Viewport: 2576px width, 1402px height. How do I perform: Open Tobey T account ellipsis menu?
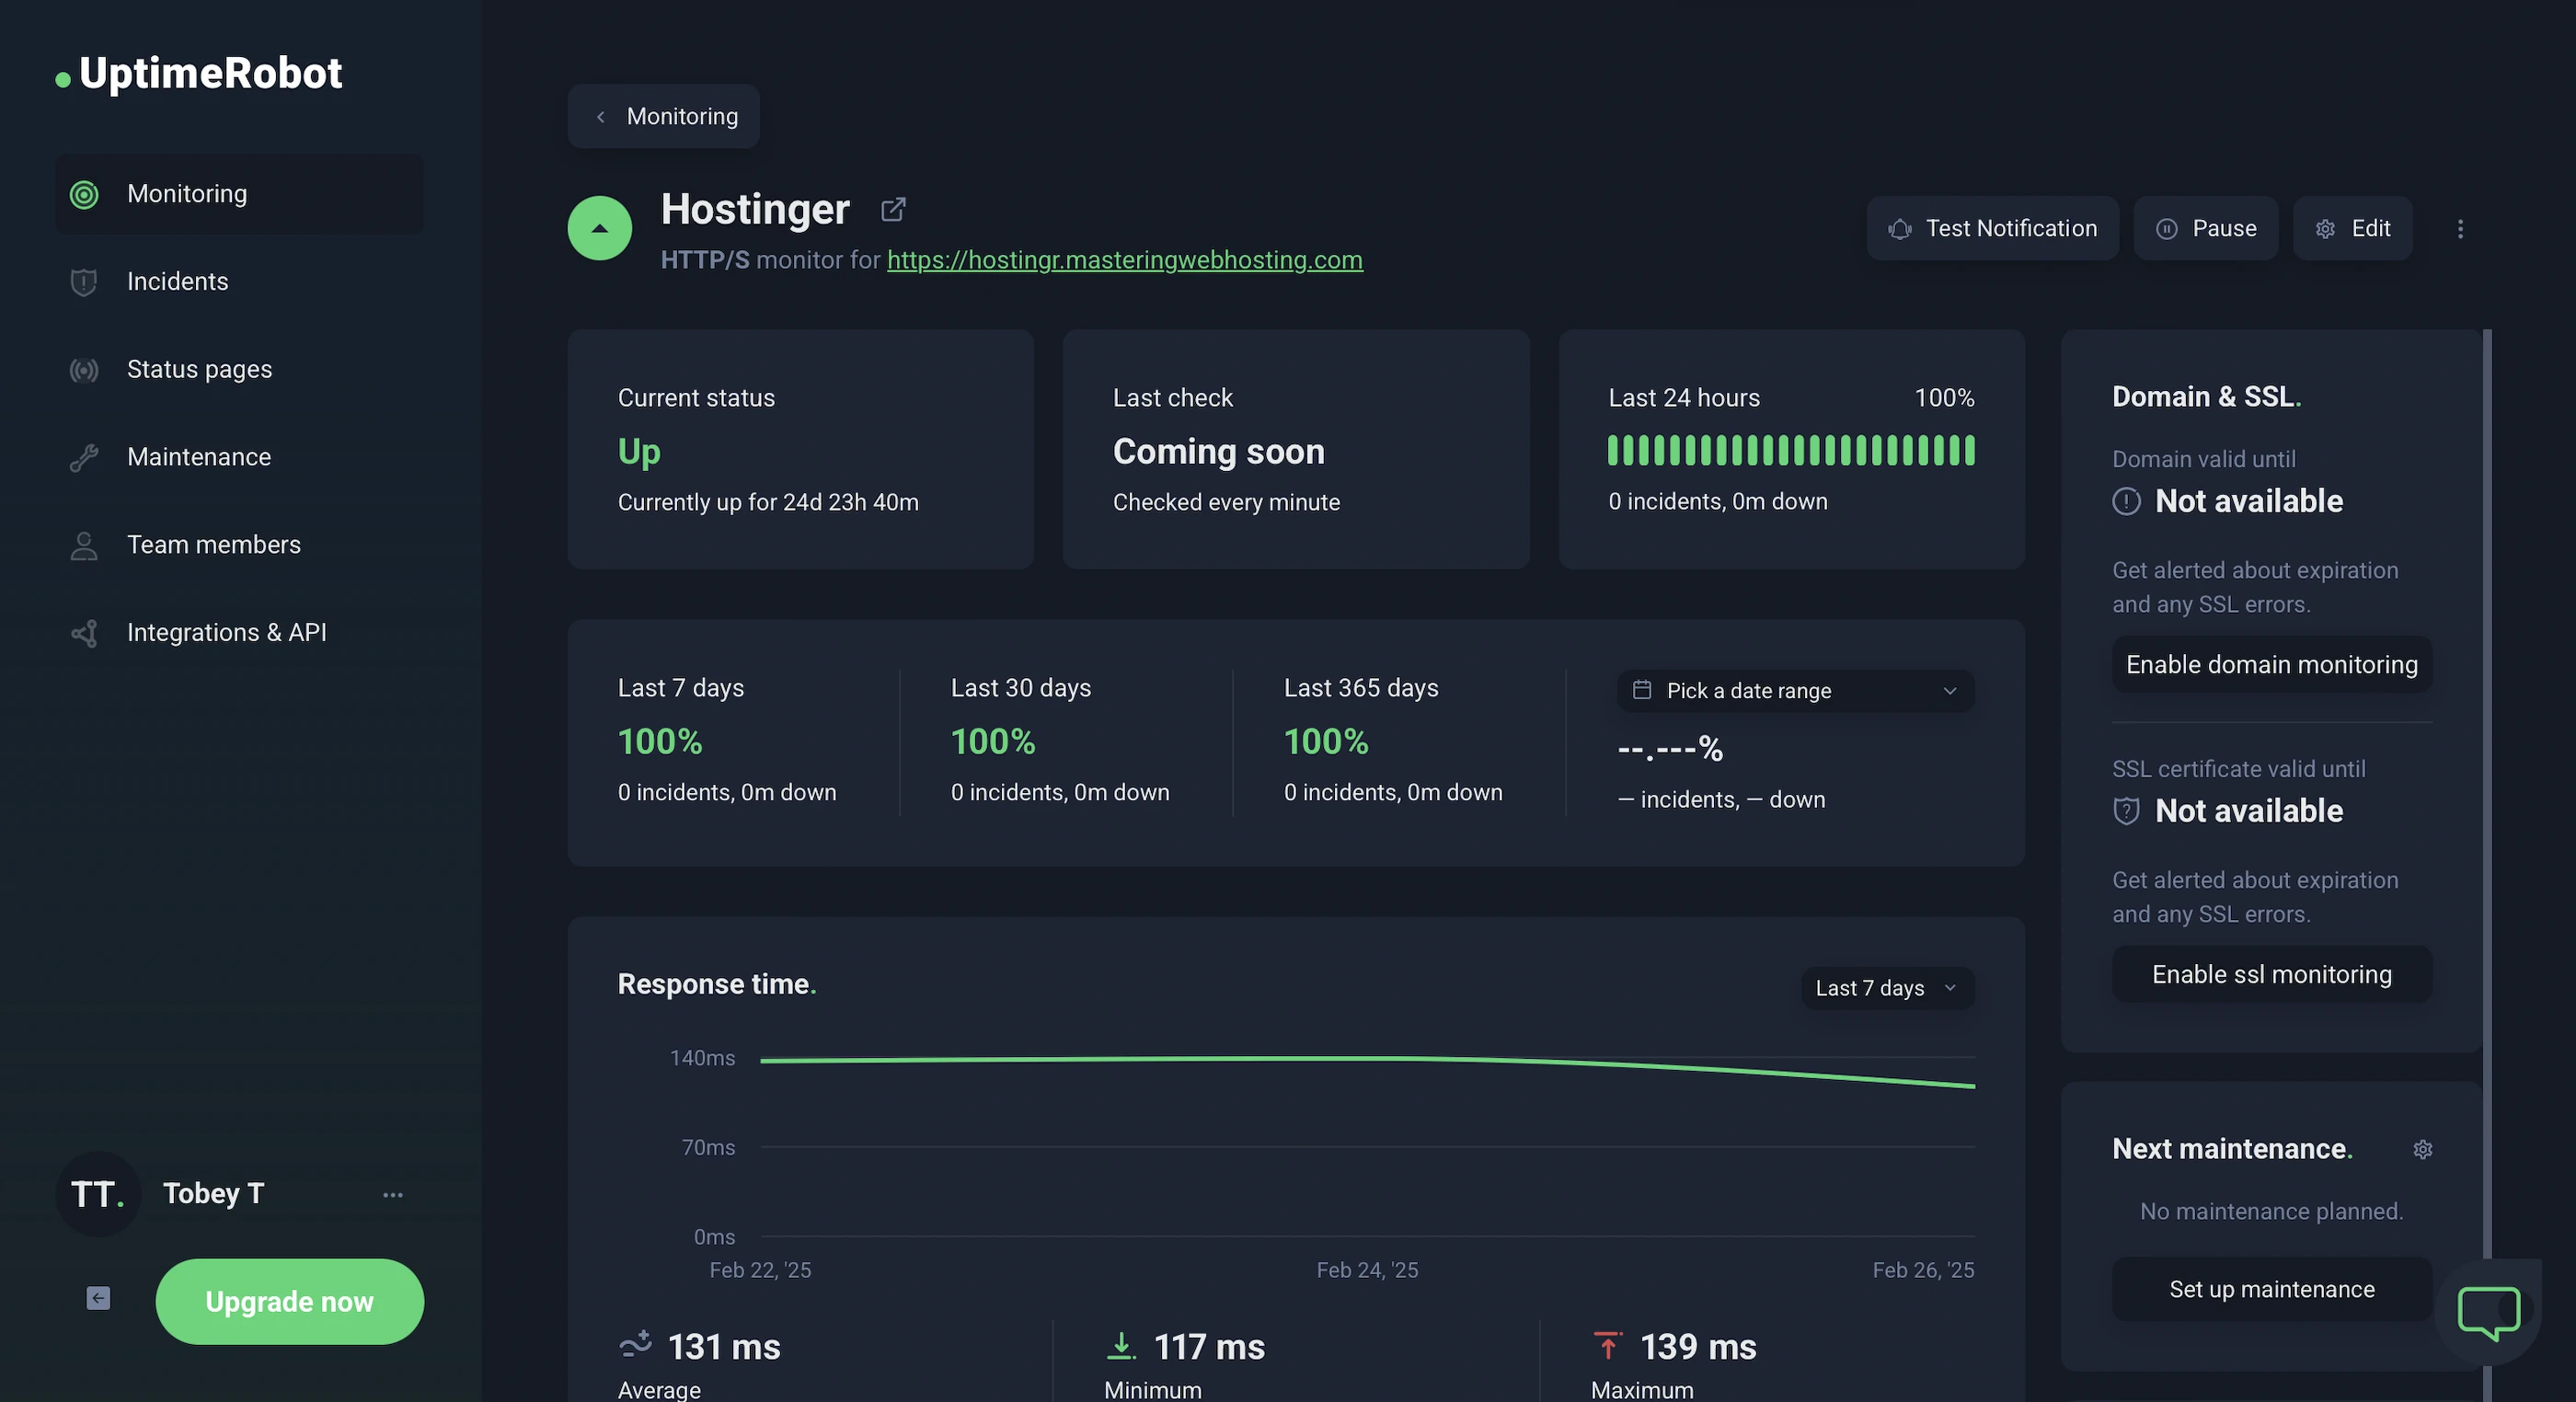click(393, 1194)
